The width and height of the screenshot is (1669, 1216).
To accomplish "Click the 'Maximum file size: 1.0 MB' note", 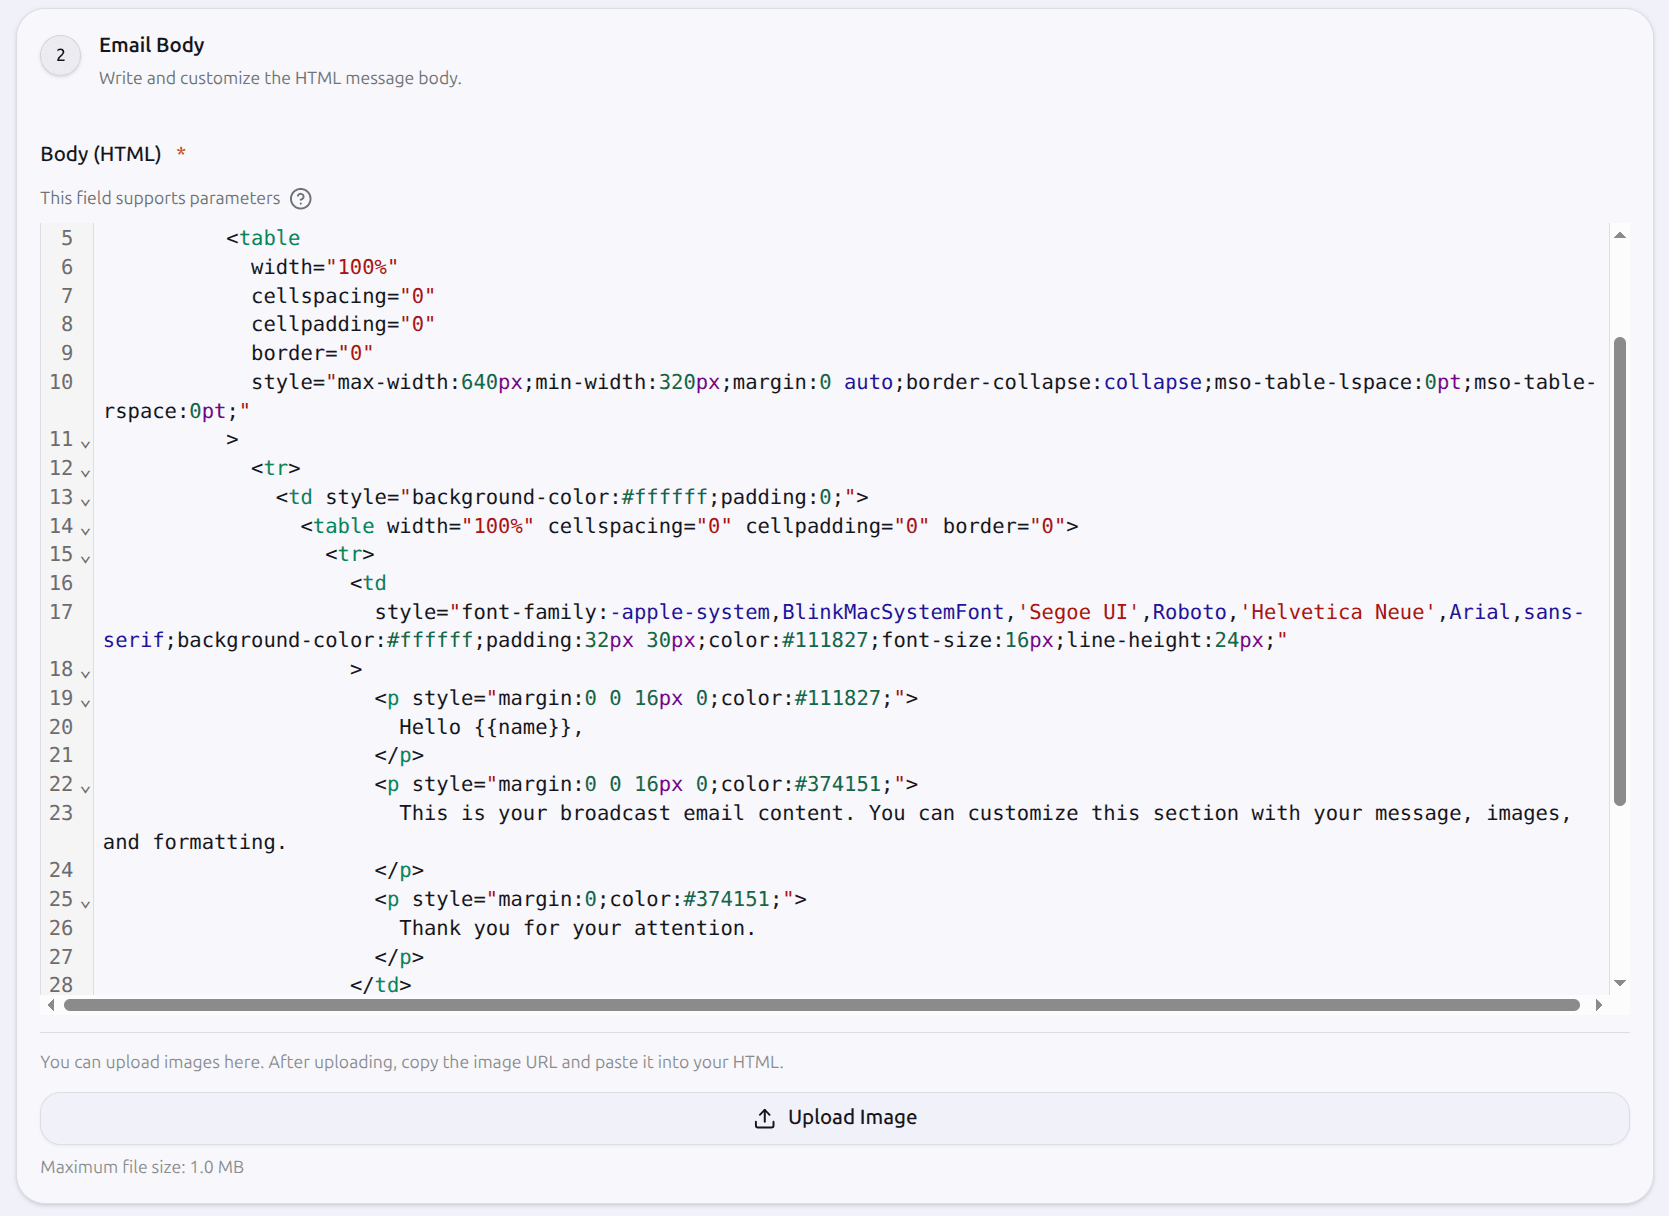I will click(142, 1167).
